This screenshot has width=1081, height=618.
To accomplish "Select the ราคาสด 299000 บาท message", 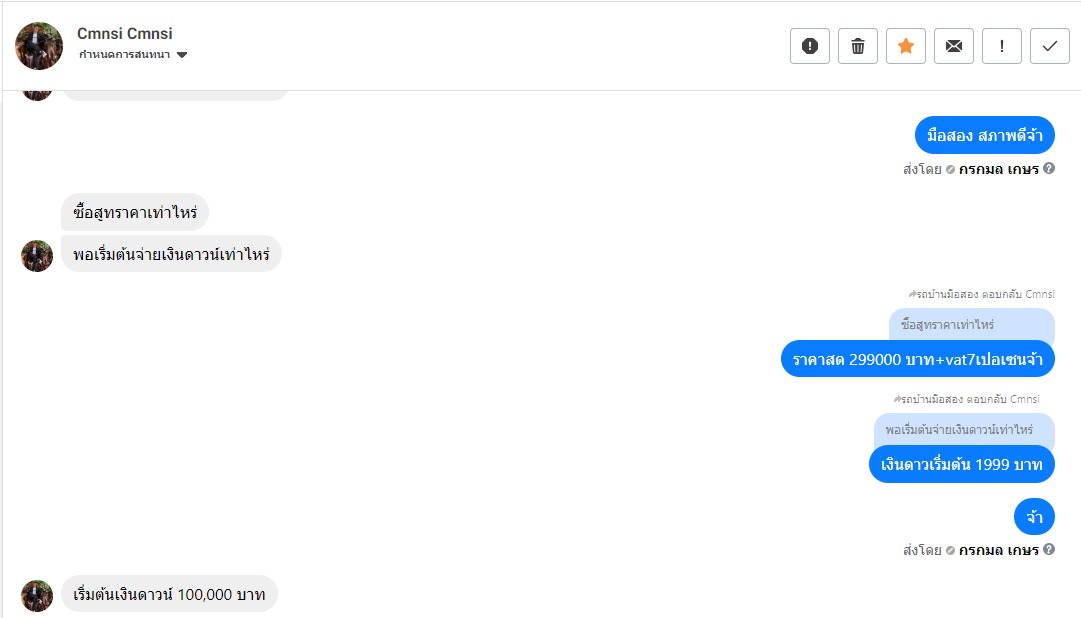I will tap(917, 359).
